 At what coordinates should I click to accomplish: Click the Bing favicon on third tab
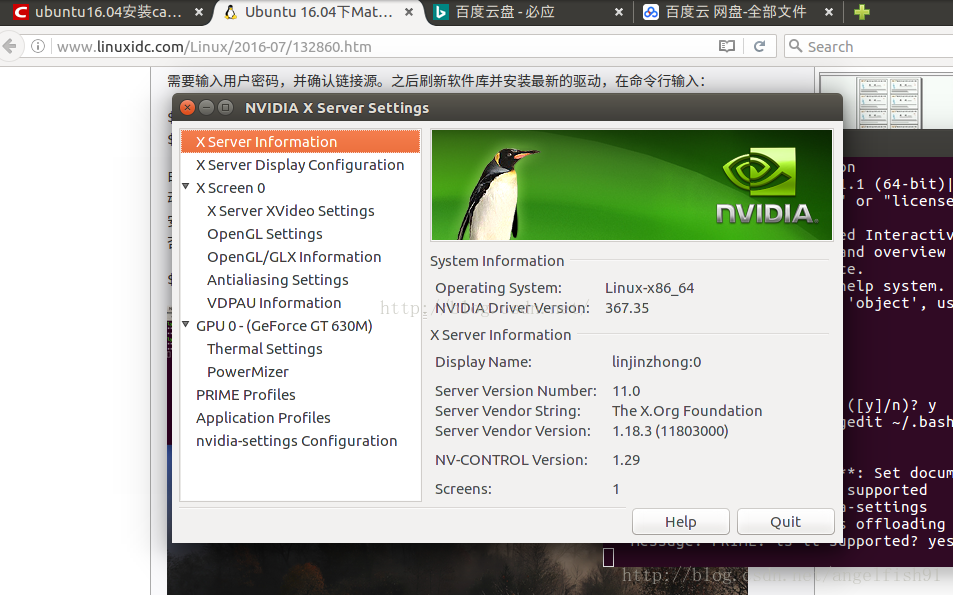point(441,12)
